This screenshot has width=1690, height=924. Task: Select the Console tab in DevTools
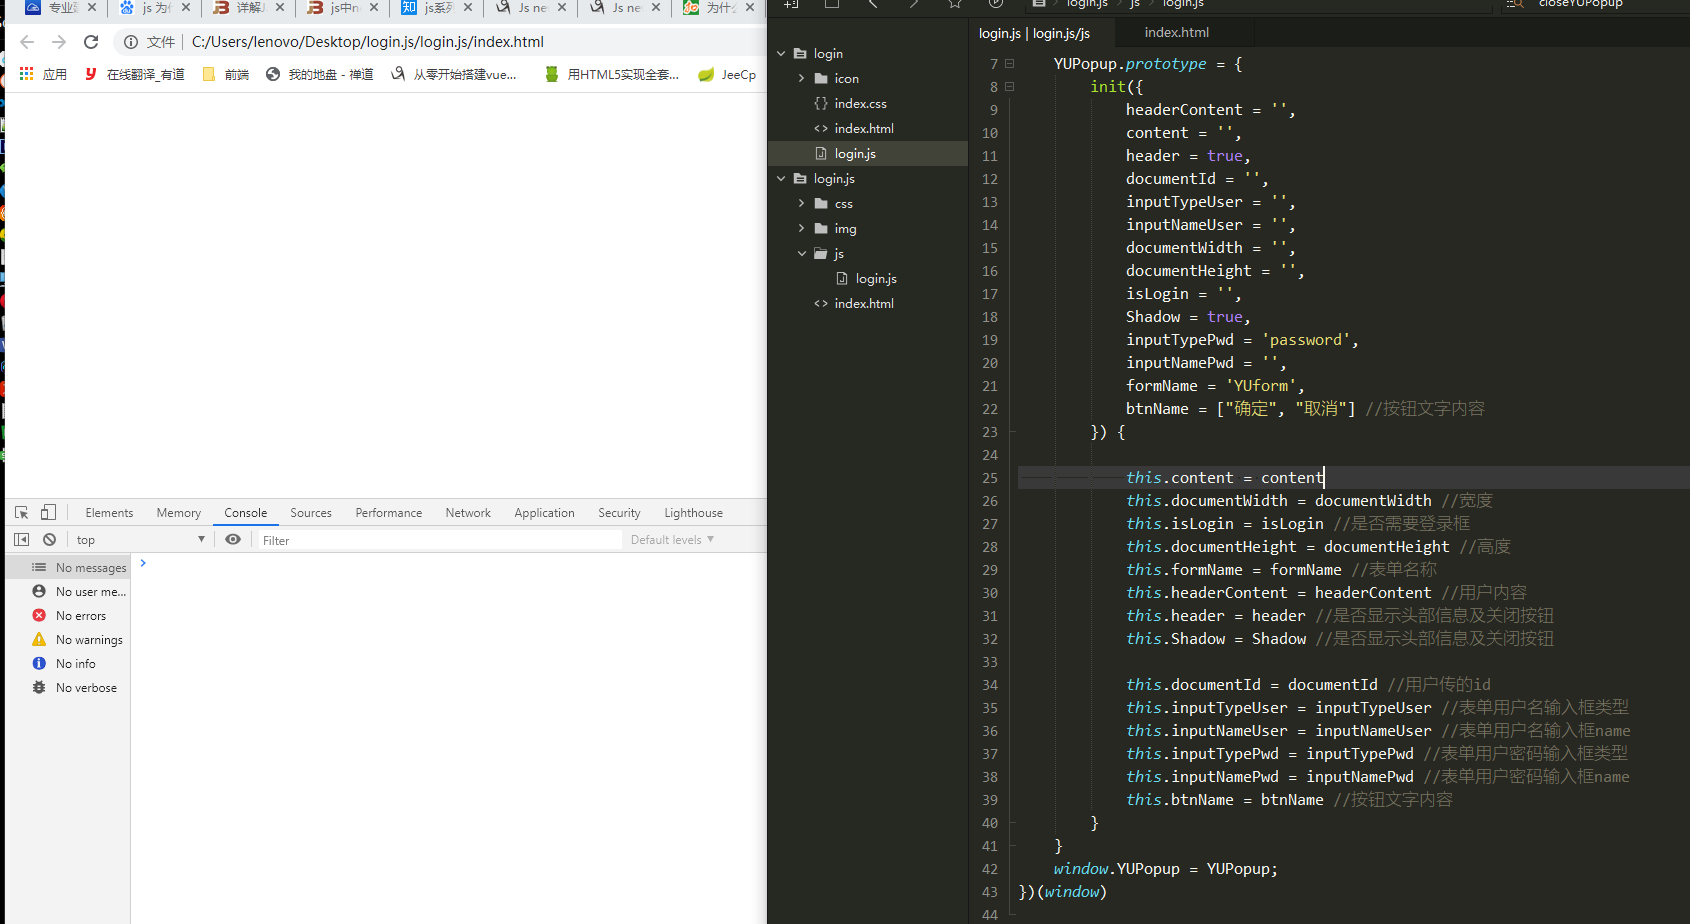[x=246, y=512]
